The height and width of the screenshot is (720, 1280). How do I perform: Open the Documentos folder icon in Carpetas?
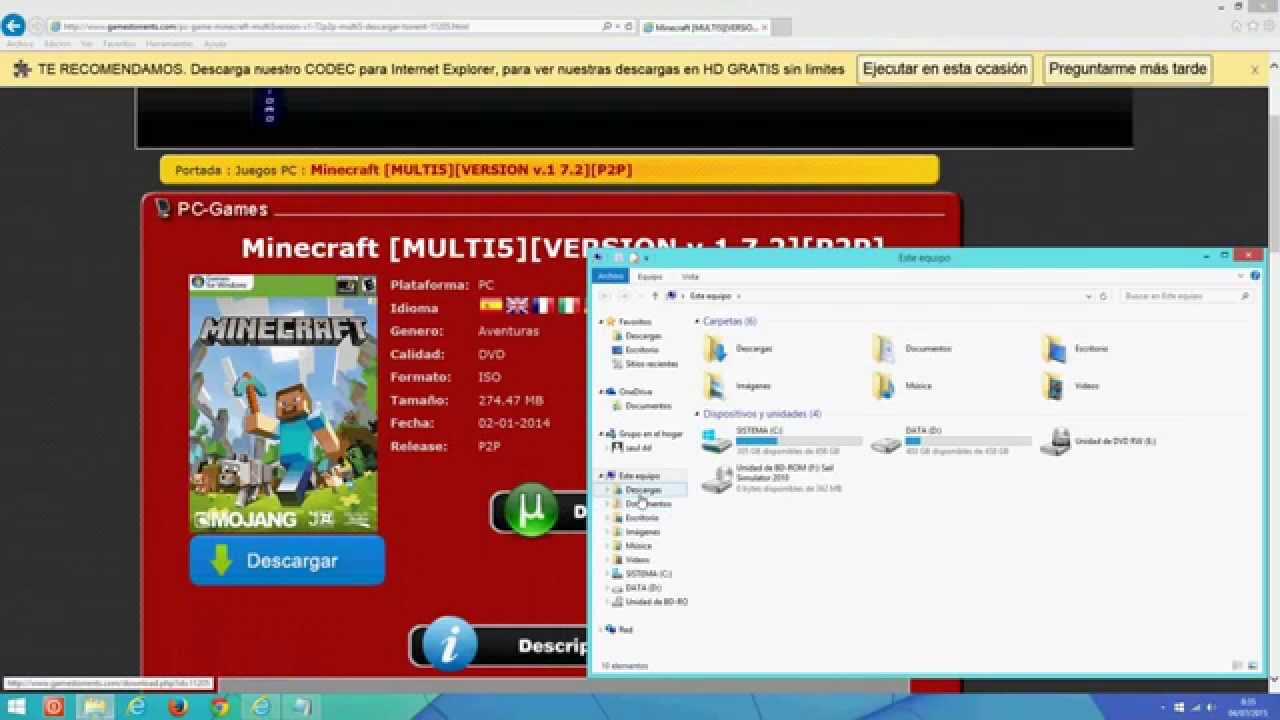pyautogui.click(x=884, y=348)
